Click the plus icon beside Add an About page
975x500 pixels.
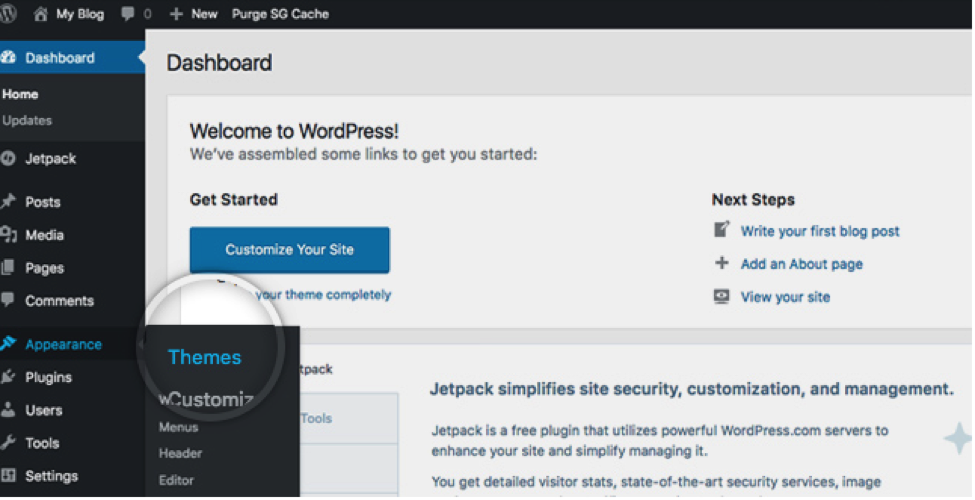pos(721,263)
